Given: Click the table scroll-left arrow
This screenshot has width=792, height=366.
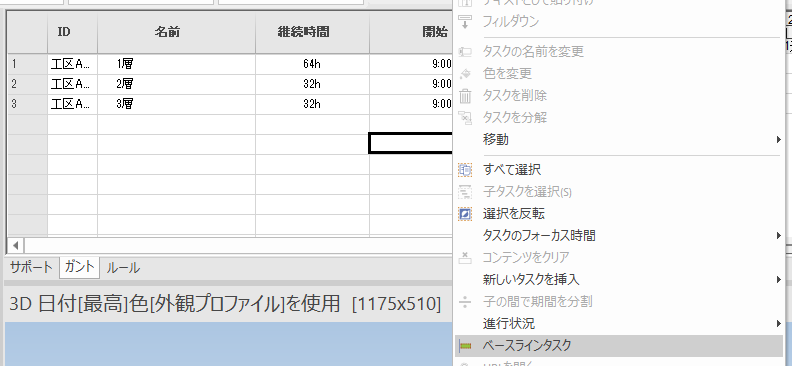Looking at the screenshot, I should 16,246.
